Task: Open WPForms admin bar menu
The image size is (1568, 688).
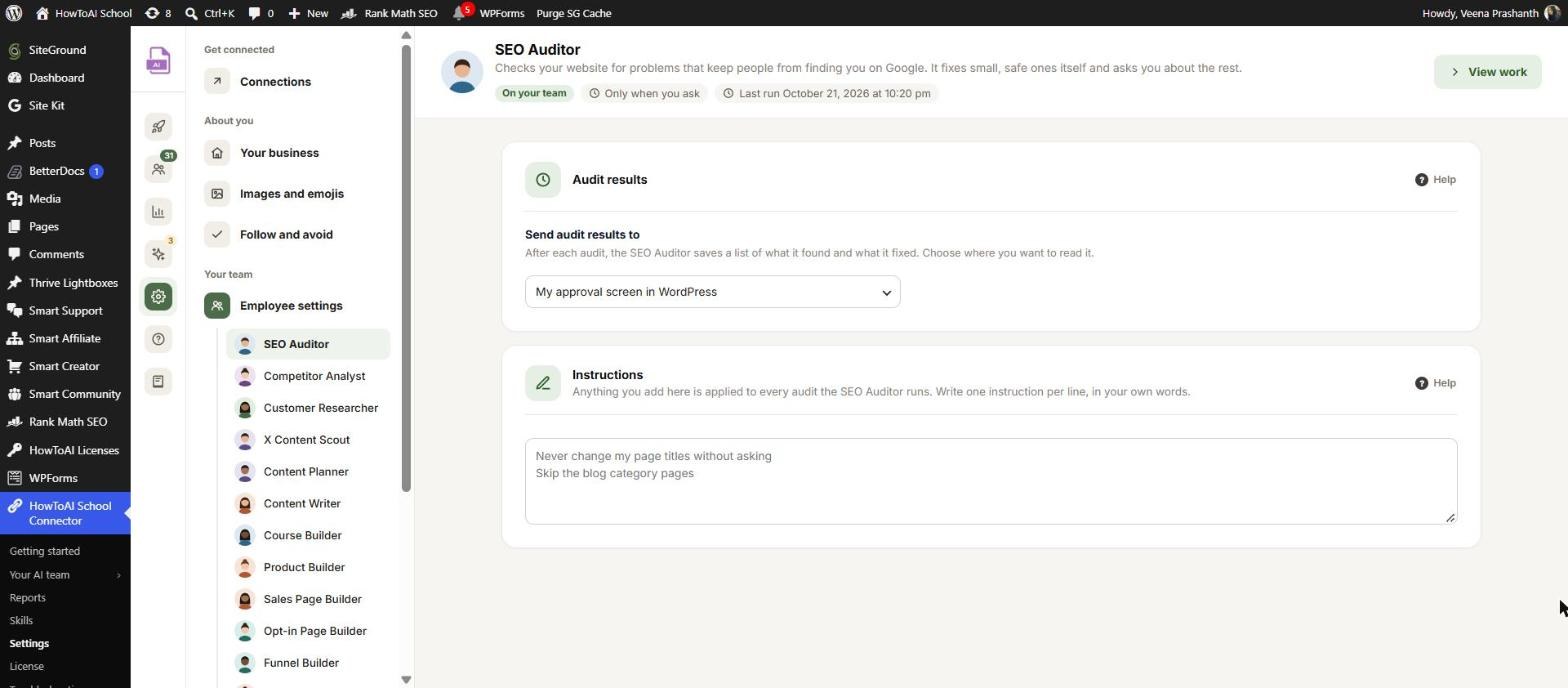Action: [x=502, y=13]
